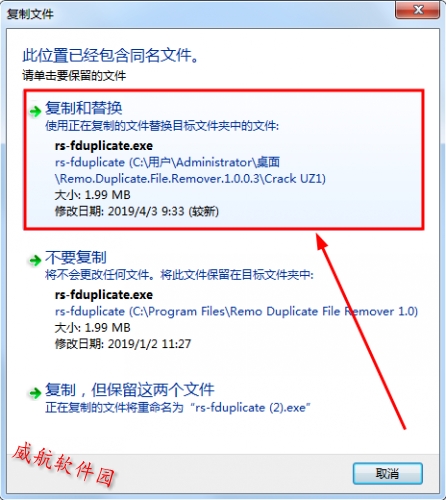Click the first rs-fduplicate.exe file name
This screenshot has width=446, height=500.
(x=104, y=146)
